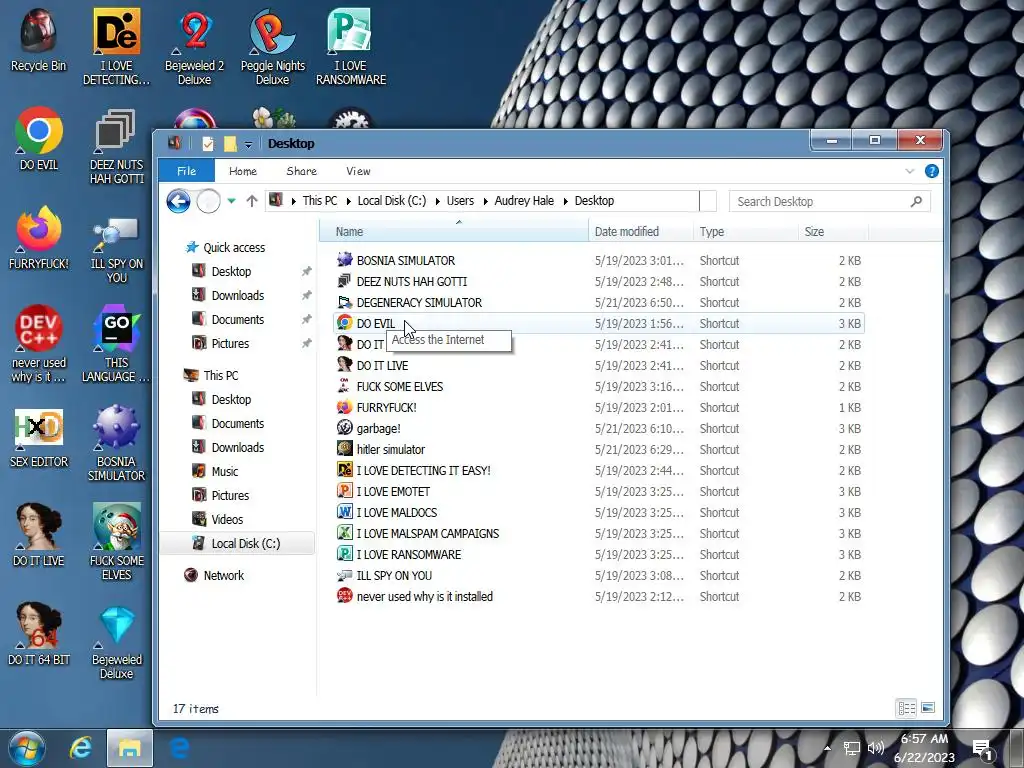
Task: Switch to large thumbnails view button
Action: coord(928,708)
